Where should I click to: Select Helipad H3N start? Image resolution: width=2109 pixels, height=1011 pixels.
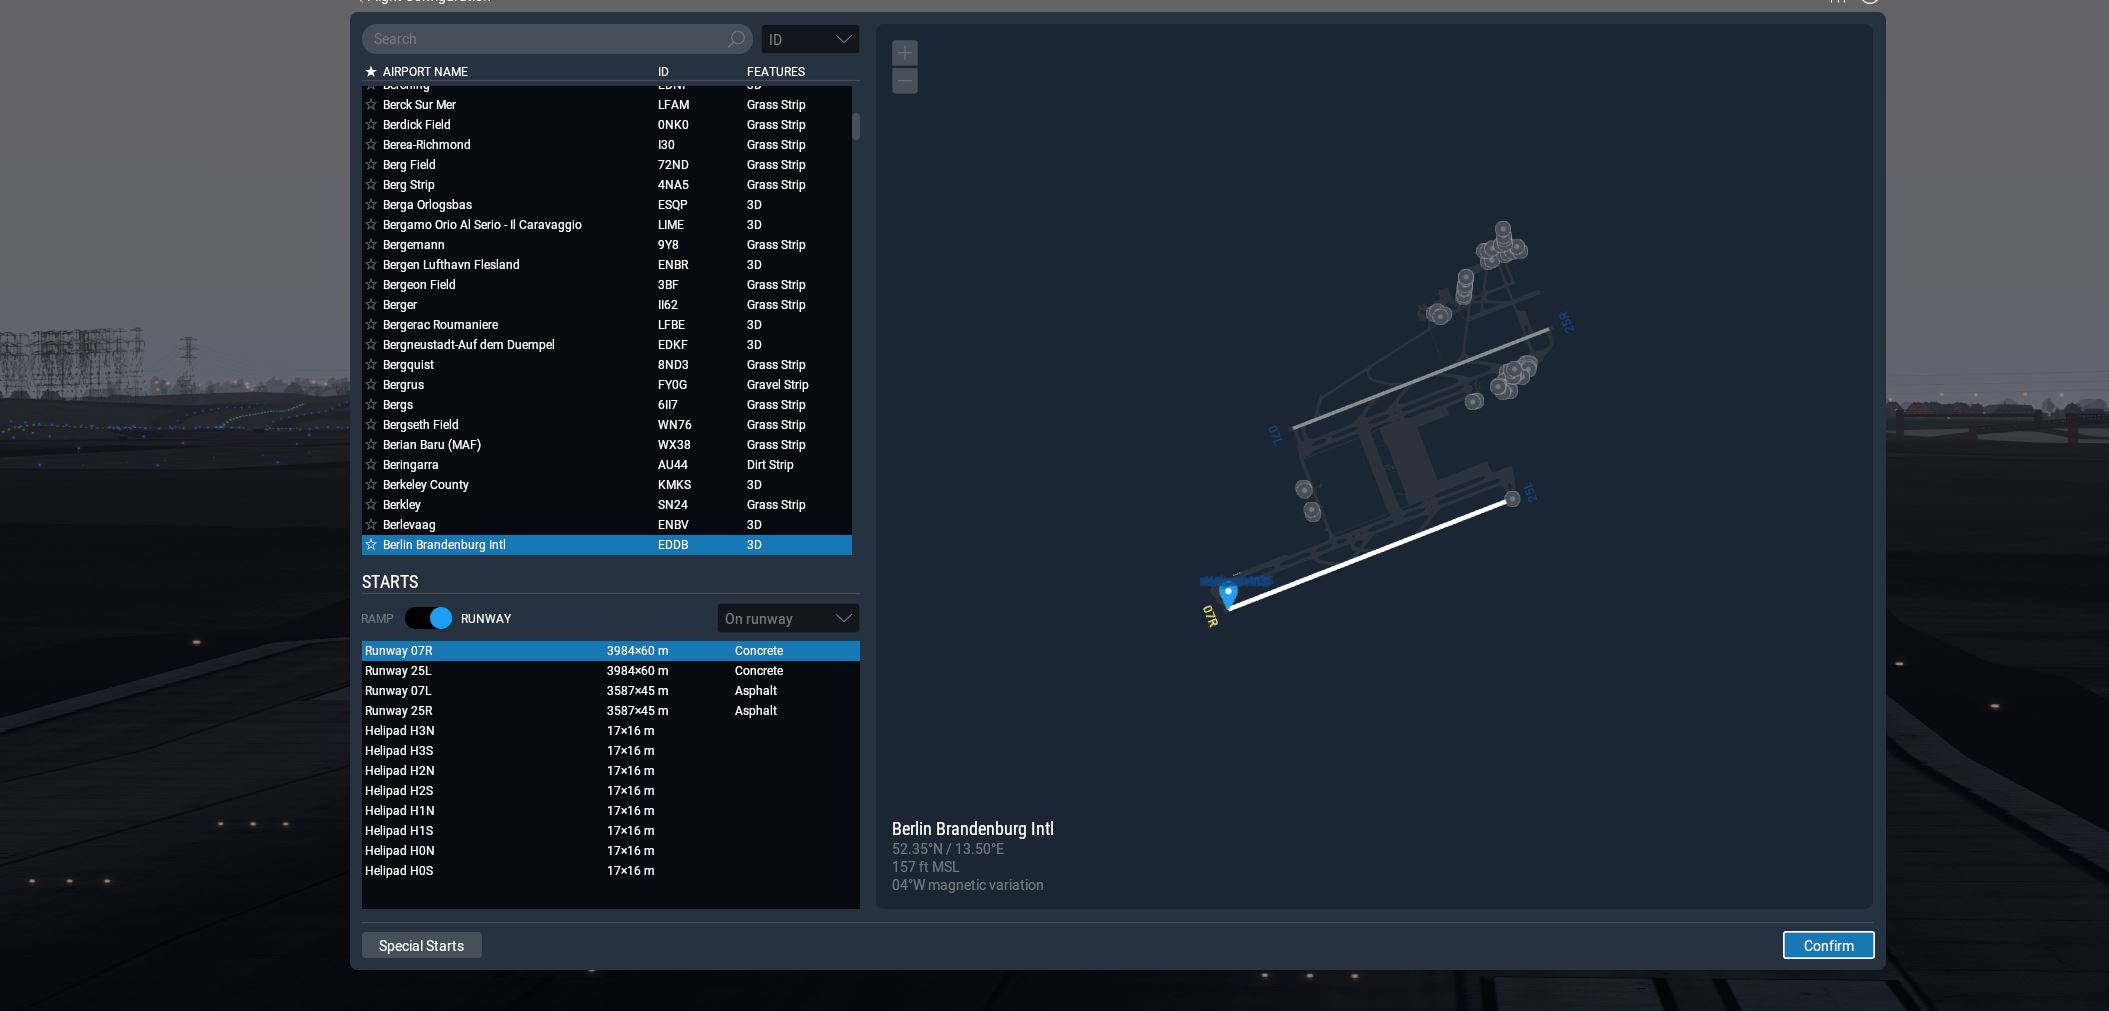(x=610, y=731)
